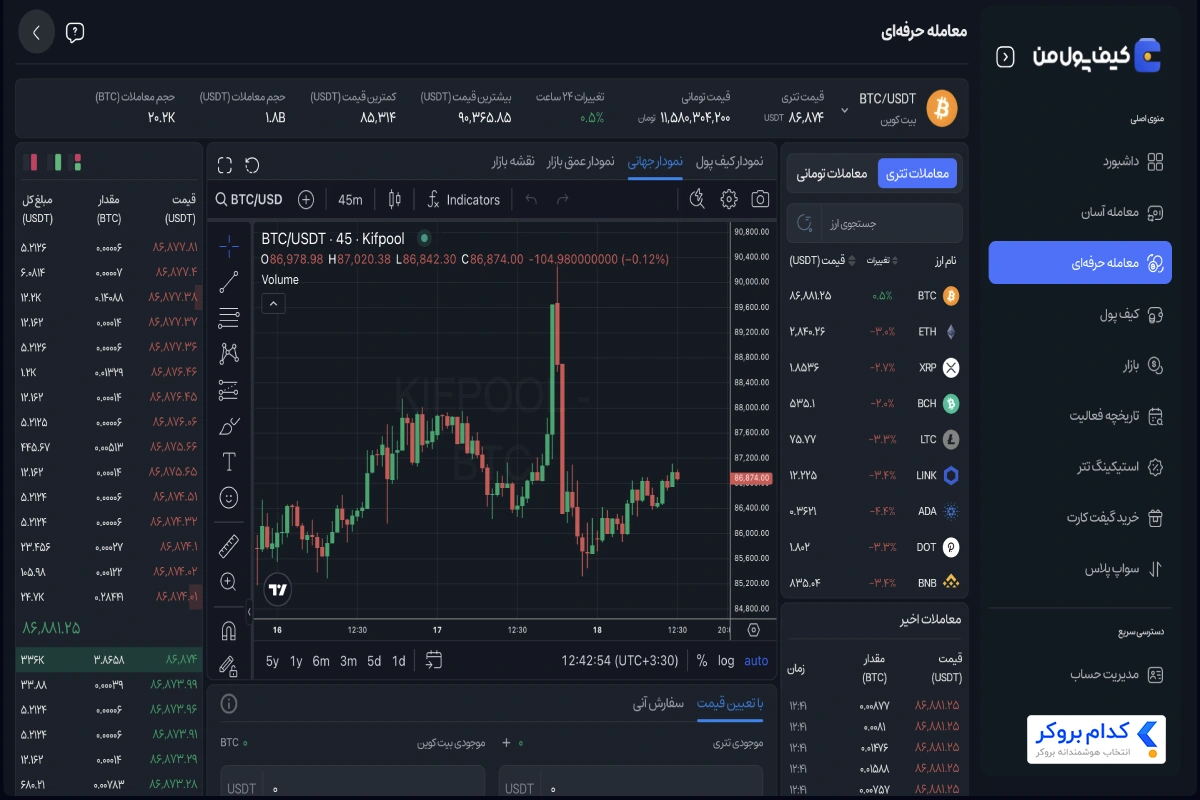
Task: Toggle lock all drawing tools
Action: pos(229,666)
